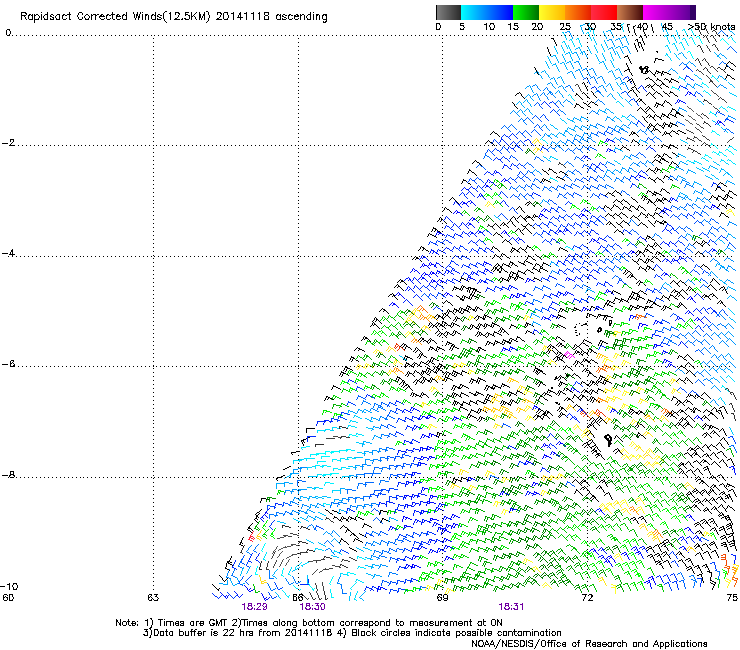The width and height of the screenshot is (740, 650).
Task: Click the '>50 knots' legend label
Action: tap(712, 27)
